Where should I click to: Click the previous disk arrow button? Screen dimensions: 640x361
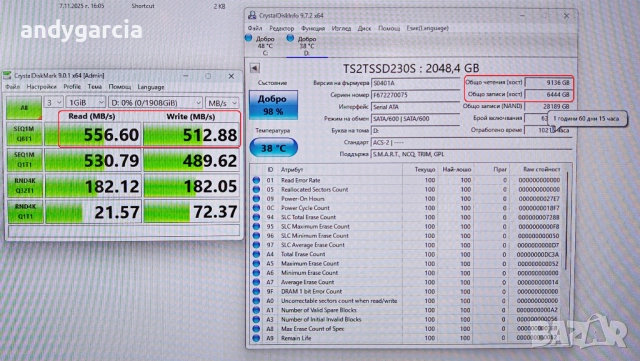(x=255, y=68)
